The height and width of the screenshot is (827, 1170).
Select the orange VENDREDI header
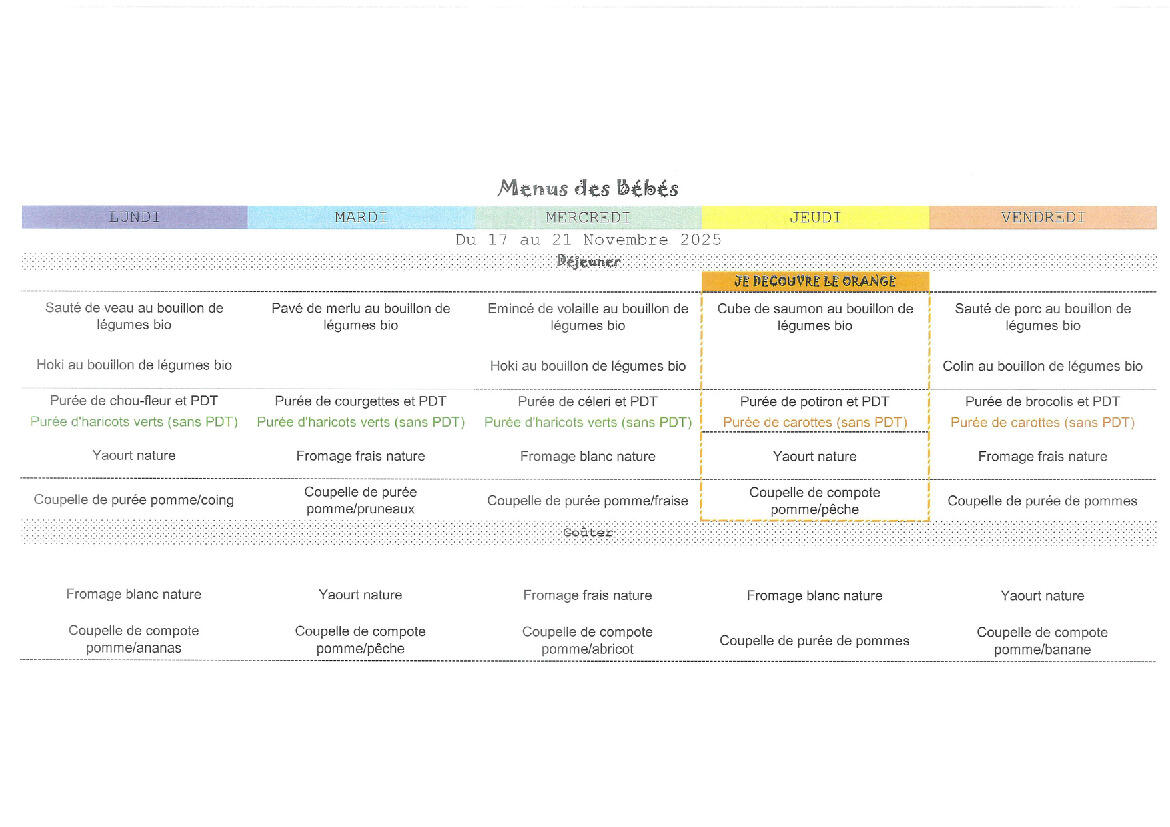click(1042, 217)
